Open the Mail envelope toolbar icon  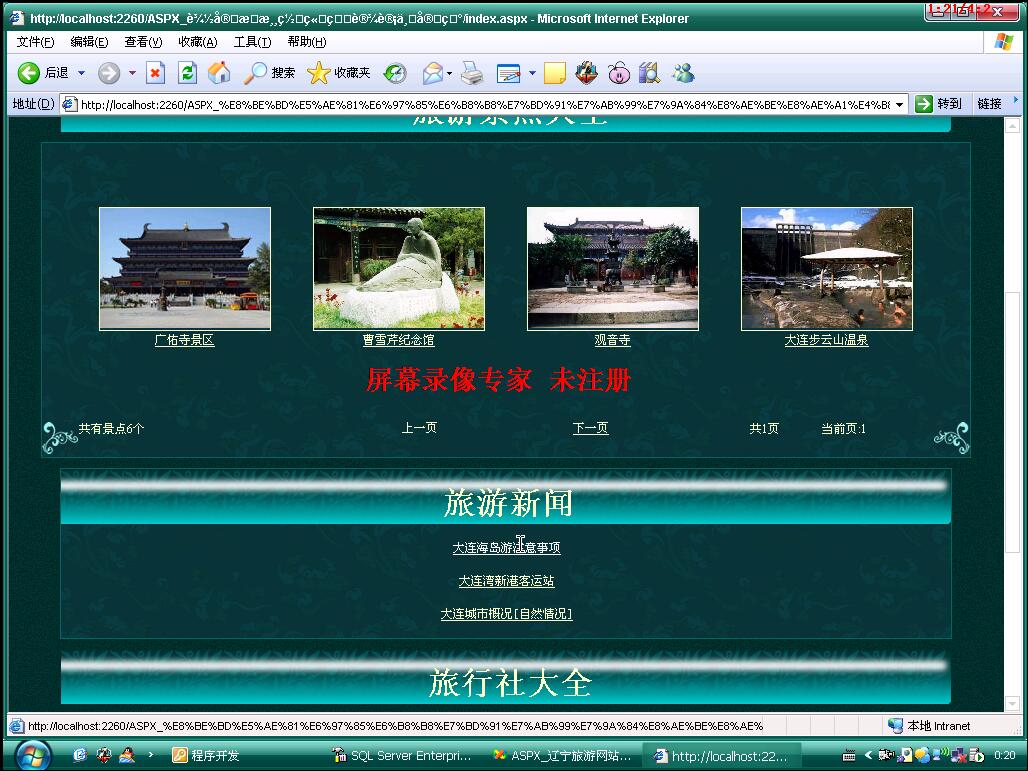(x=433, y=73)
